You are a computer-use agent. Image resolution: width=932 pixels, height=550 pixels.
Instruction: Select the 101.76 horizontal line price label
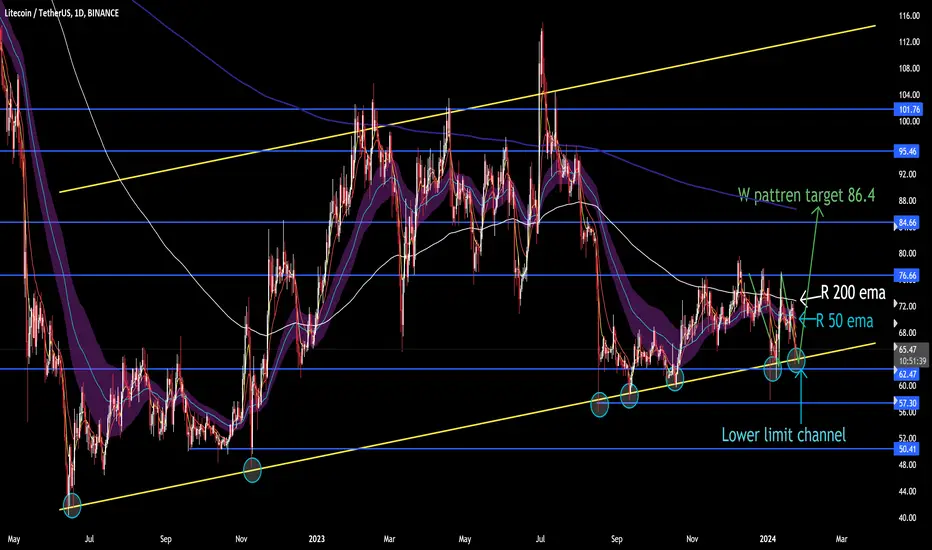pyautogui.click(x=909, y=109)
